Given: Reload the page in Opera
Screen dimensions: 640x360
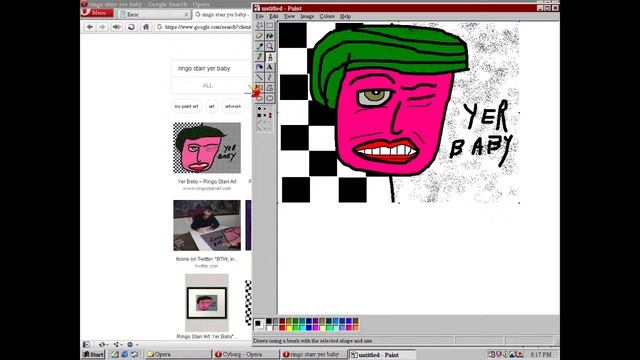Looking at the screenshot, I should pos(131,27).
